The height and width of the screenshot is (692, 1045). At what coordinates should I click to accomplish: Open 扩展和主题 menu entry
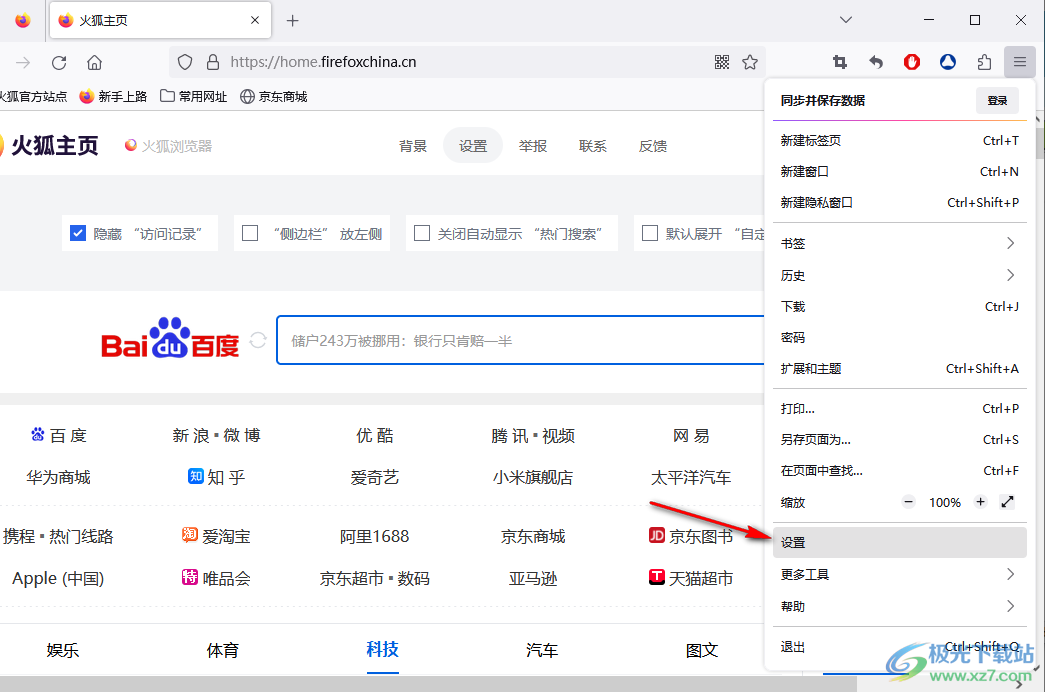(x=899, y=369)
